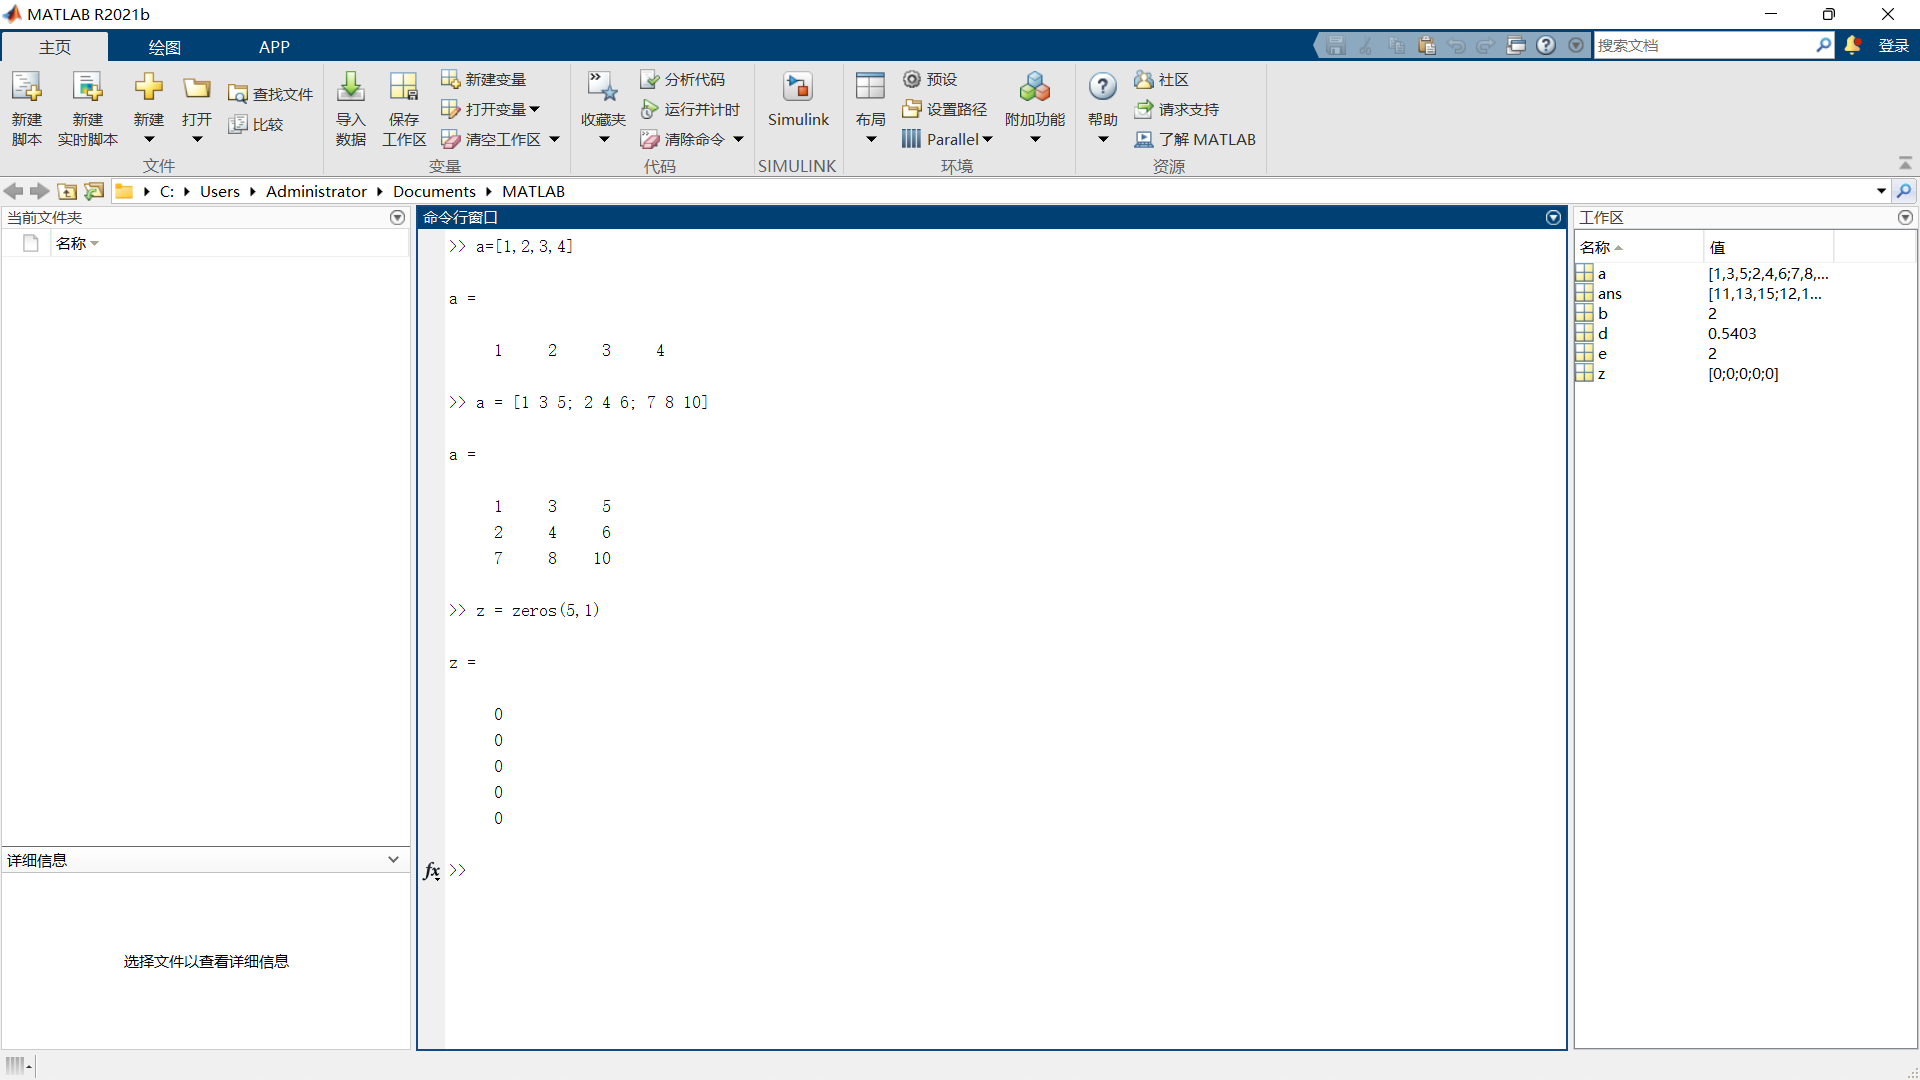The image size is (1920, 1080).
Task: Select variable ans in the Workspace
Action: coord(1745,293)
